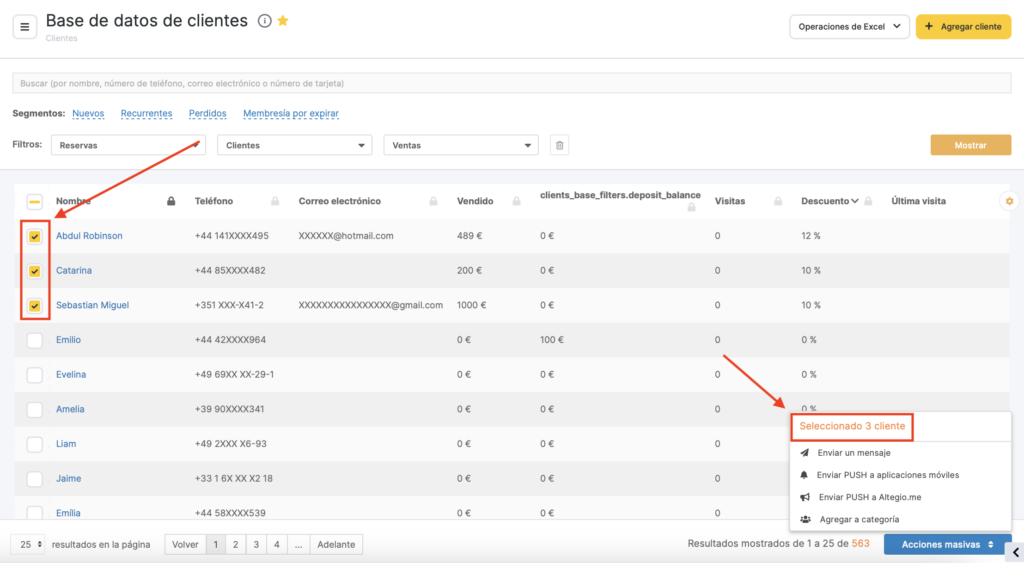This screenshot has width=1024, height=563.
Task: Sort by the Descuento column arrow
Action: pos(855,201)
